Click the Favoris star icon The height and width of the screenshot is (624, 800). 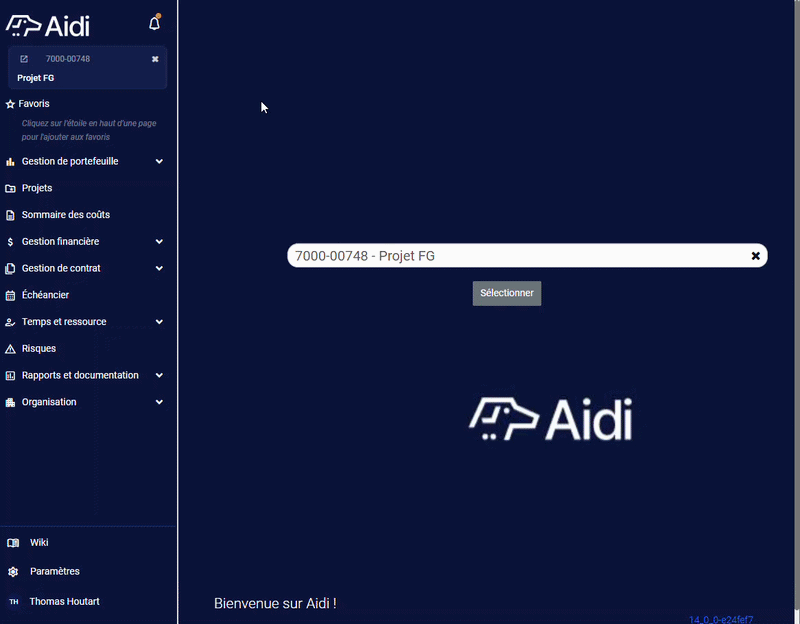[10, 104]
